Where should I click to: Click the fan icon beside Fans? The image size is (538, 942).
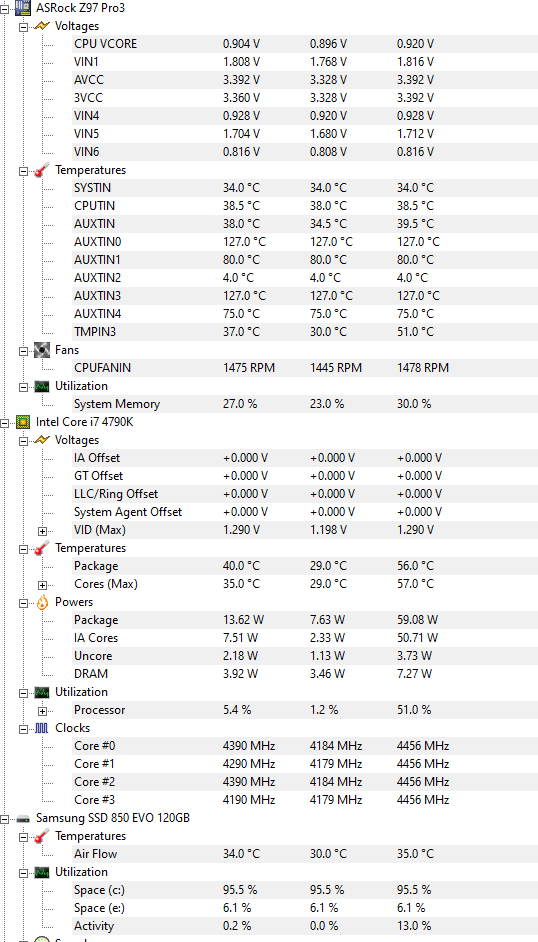[42, 350]
